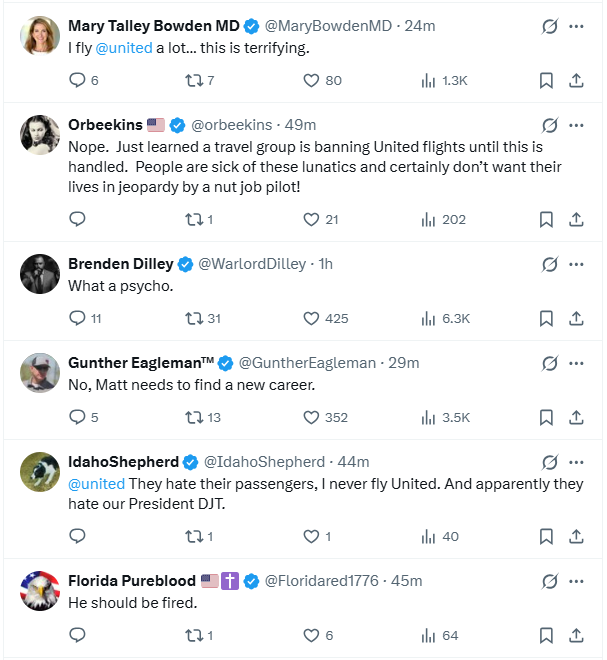Expand more options for Florida Pureblood's tweet

[576, 581]
